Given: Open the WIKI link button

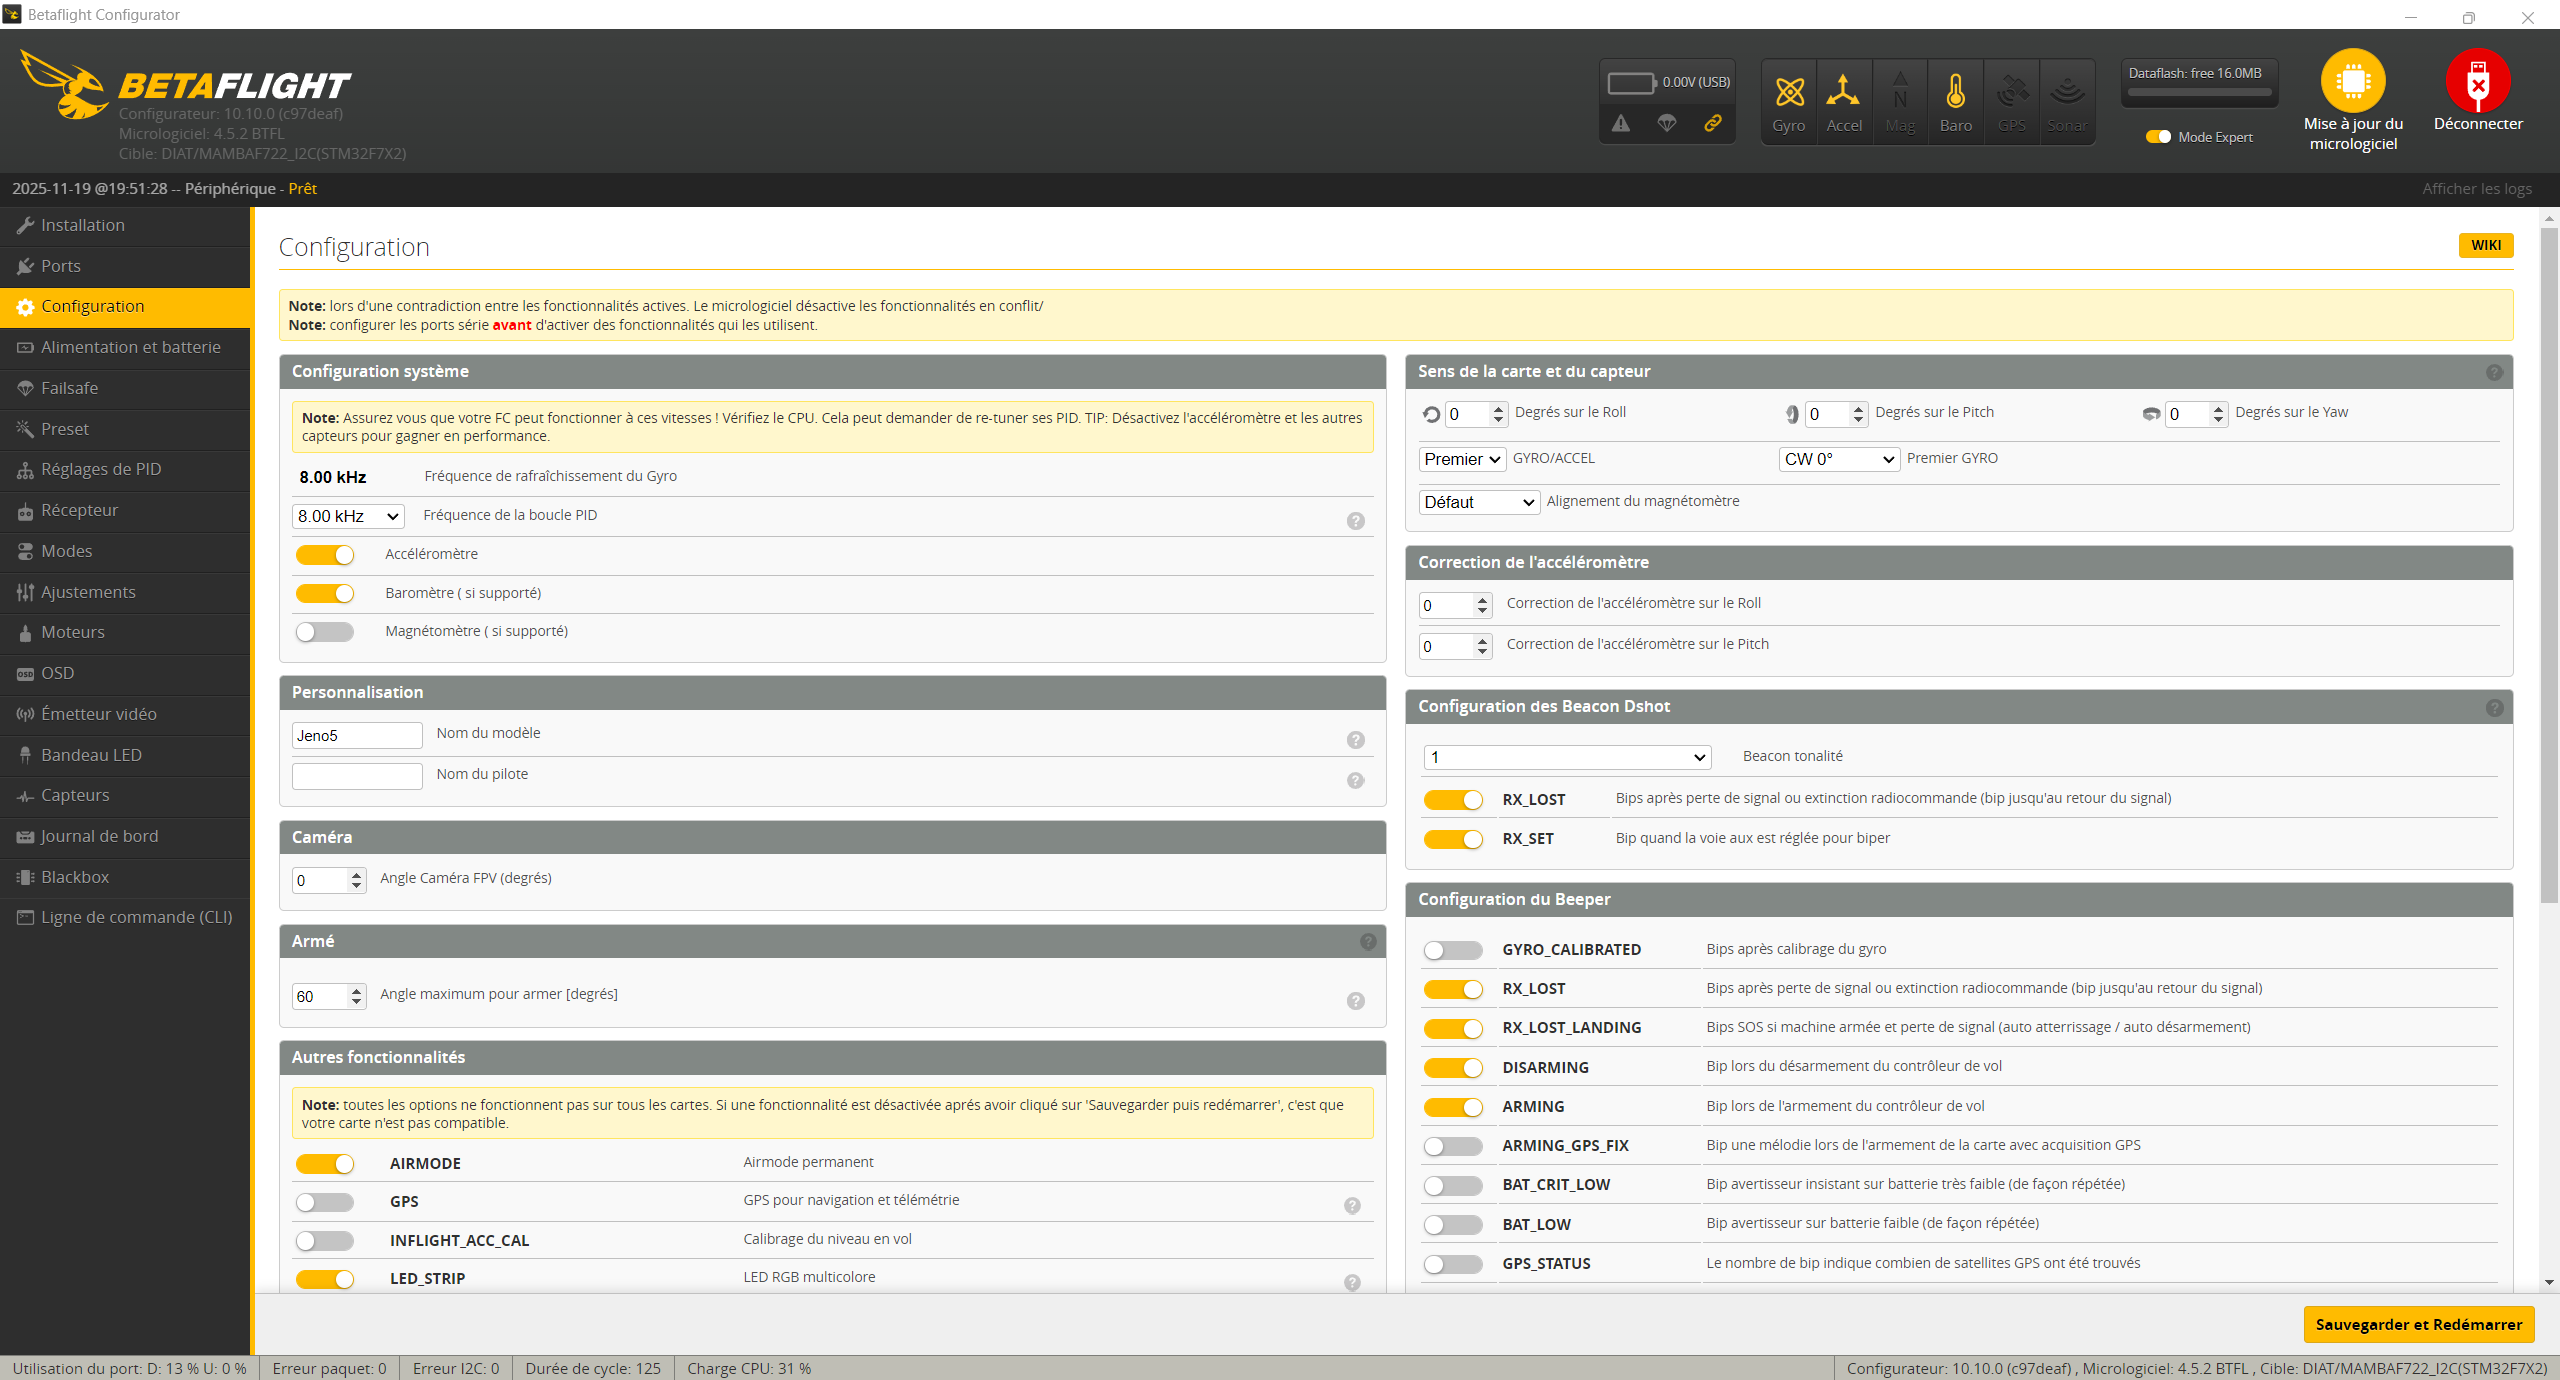Looking at the screenshot, I should pos(2485,245).
